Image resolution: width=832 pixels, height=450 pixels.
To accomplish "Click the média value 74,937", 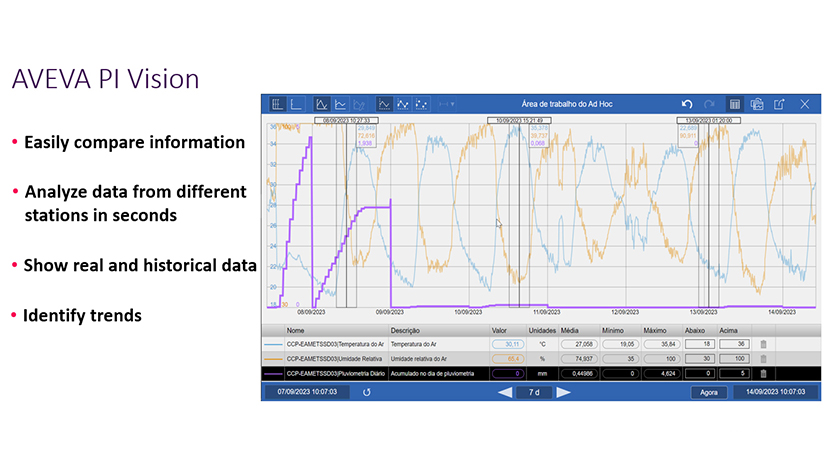I will click(579, 359).
